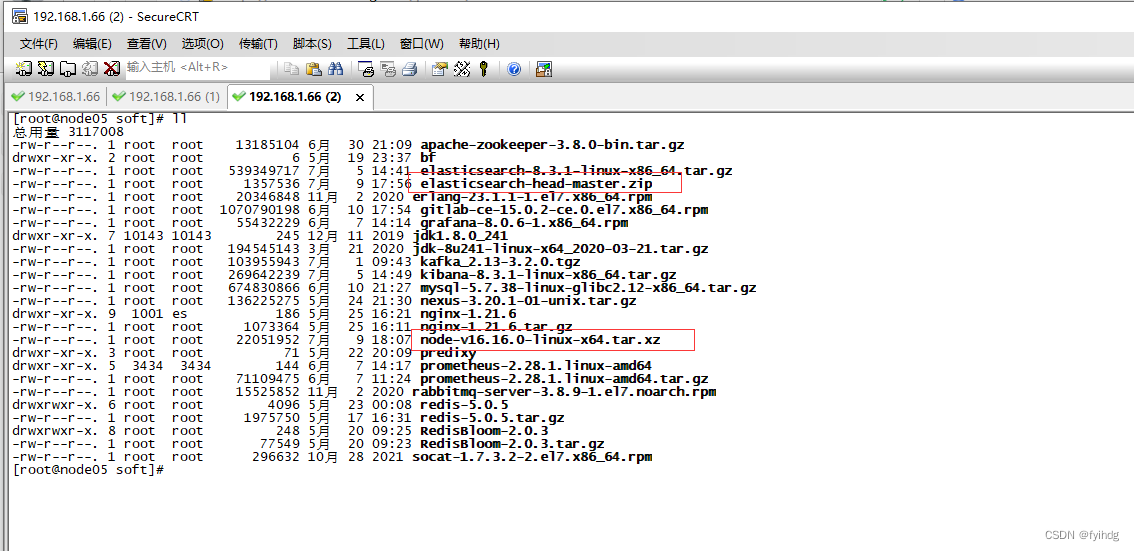The height and width of the screenshot is (551, 1134).
Task: Click the SecureCRT title bar application icon
Action: point(20,16)
